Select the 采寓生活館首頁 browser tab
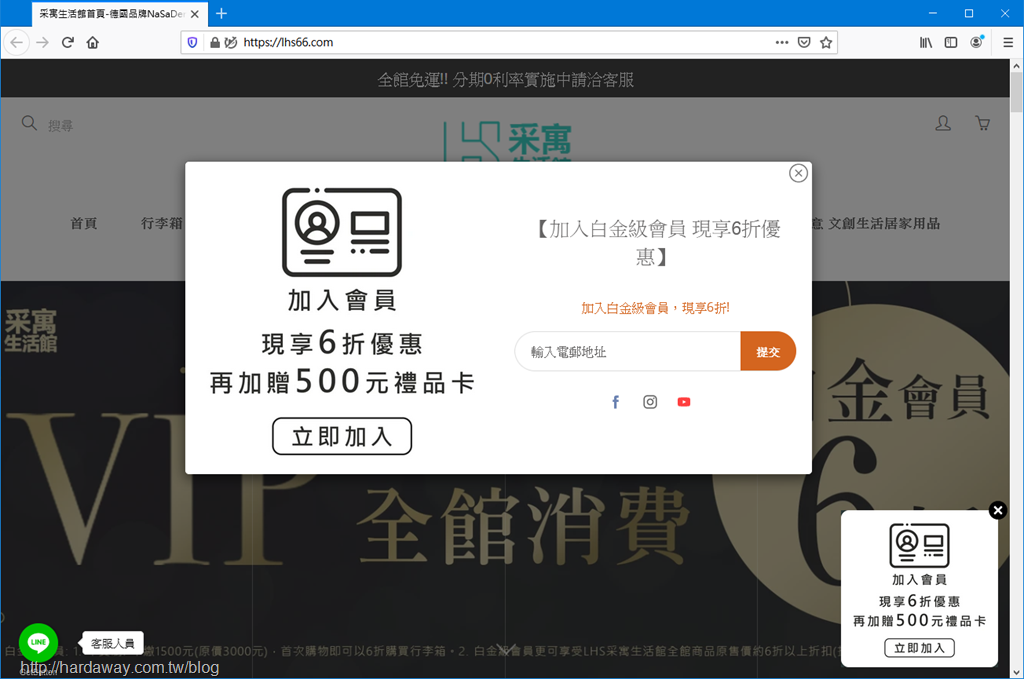 (120, 14)
